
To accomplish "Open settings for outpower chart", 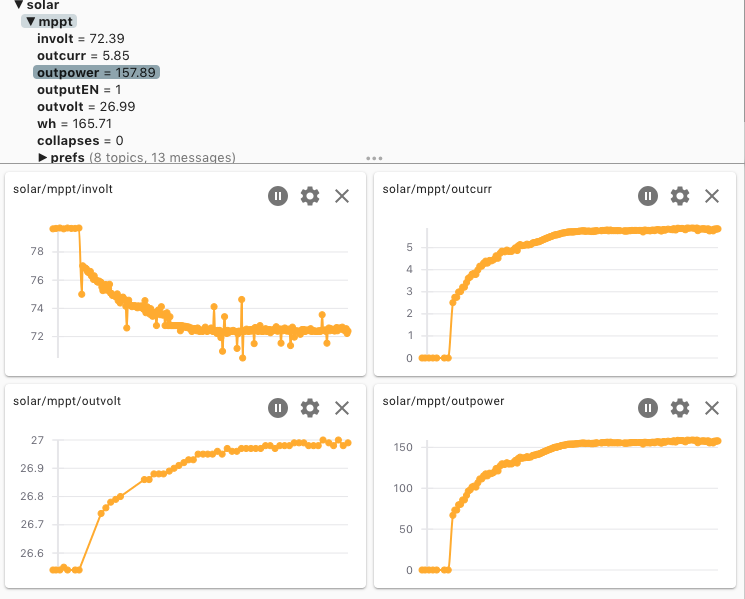I will click(x=679, y=408).
